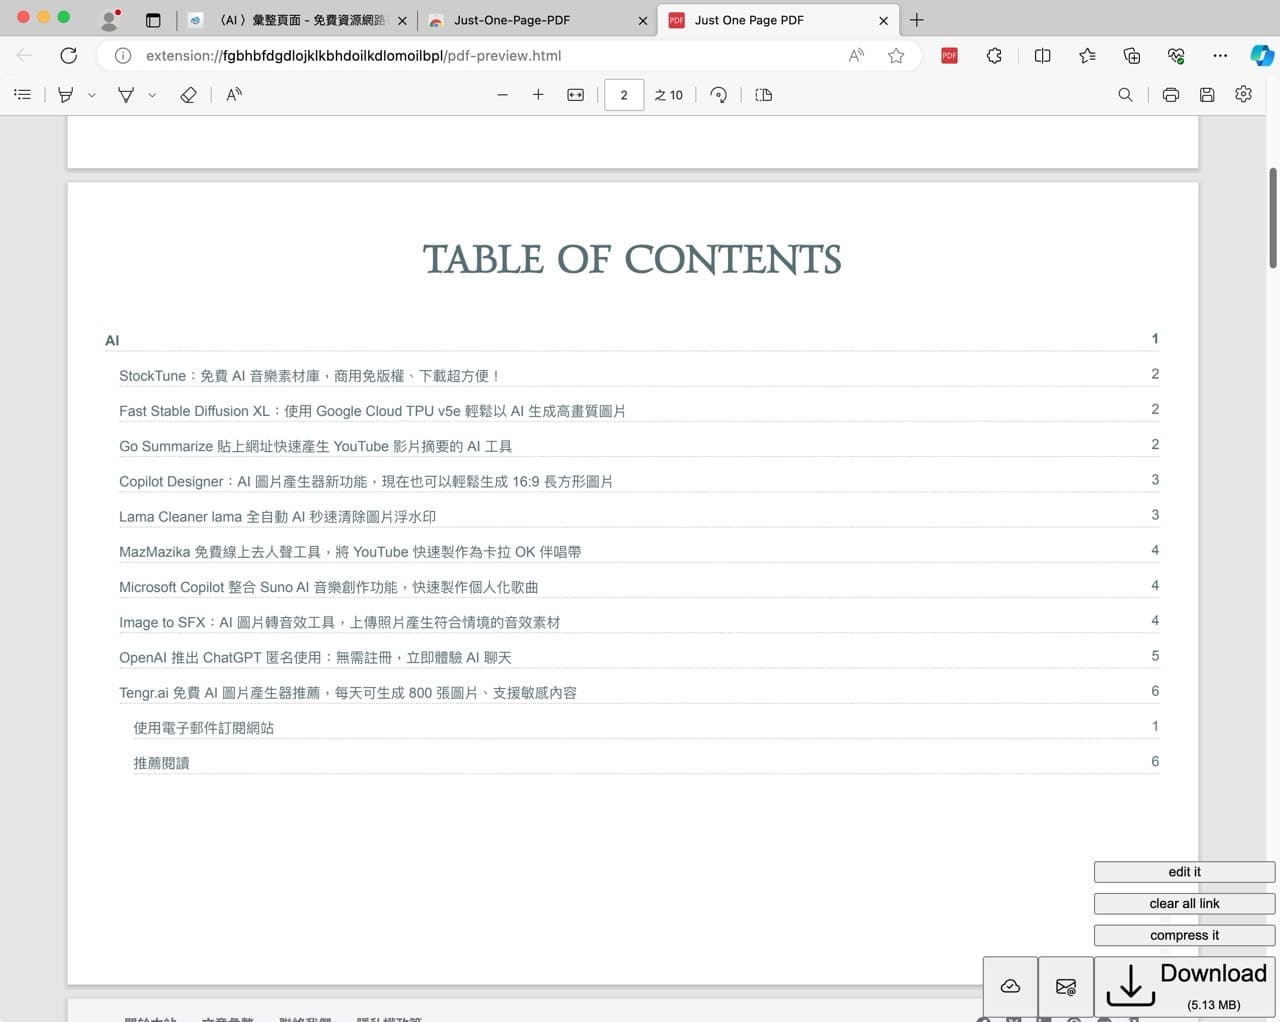Close the Just-One-Page-PDF tab

point(643,20)
